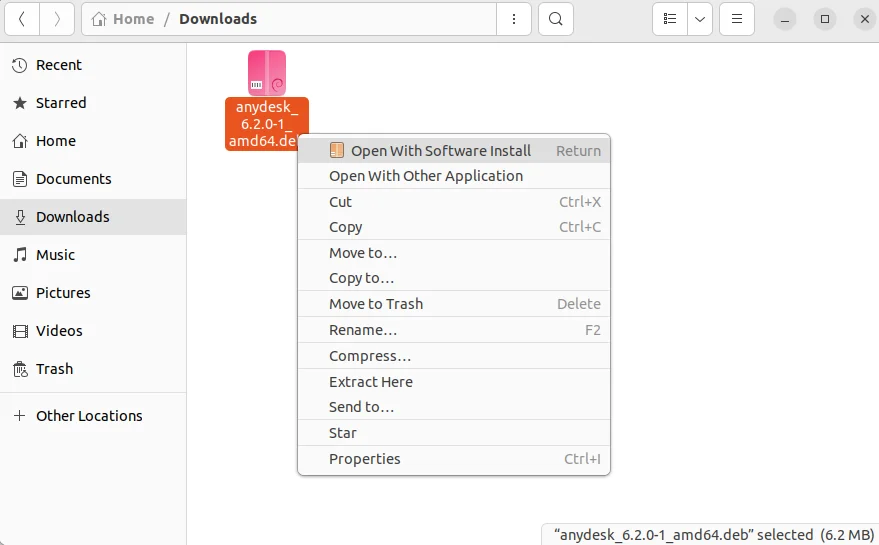
Task: Maximize the Files window
Action: (825, 19)
